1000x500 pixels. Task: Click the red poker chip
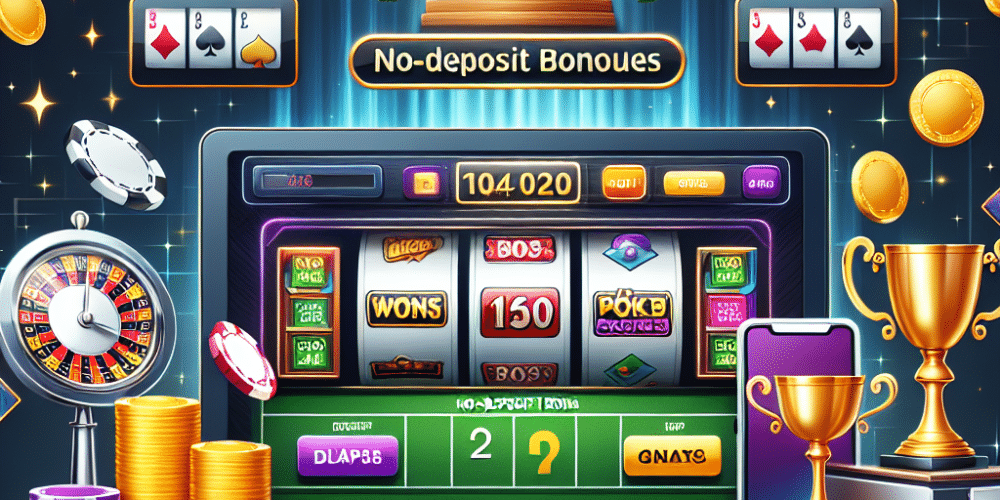pos(242,358)
